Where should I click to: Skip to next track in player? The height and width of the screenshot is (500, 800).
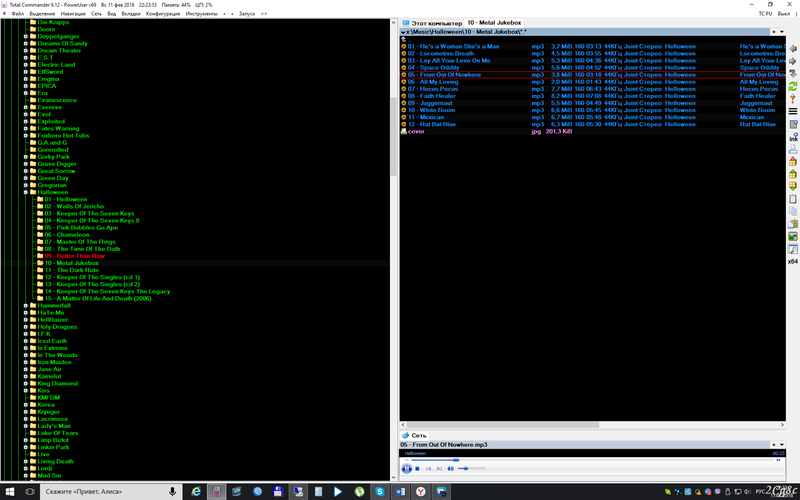point(439,468)
